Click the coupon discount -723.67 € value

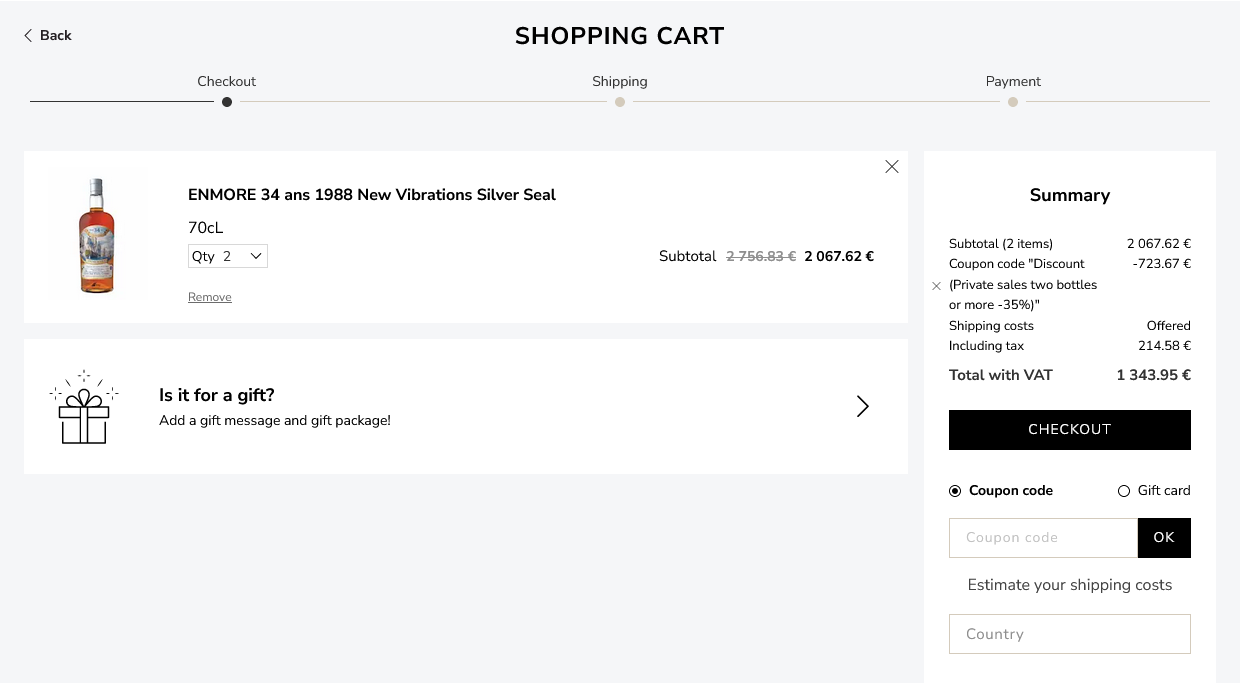pyautogui.click(x=1162, y=264)
